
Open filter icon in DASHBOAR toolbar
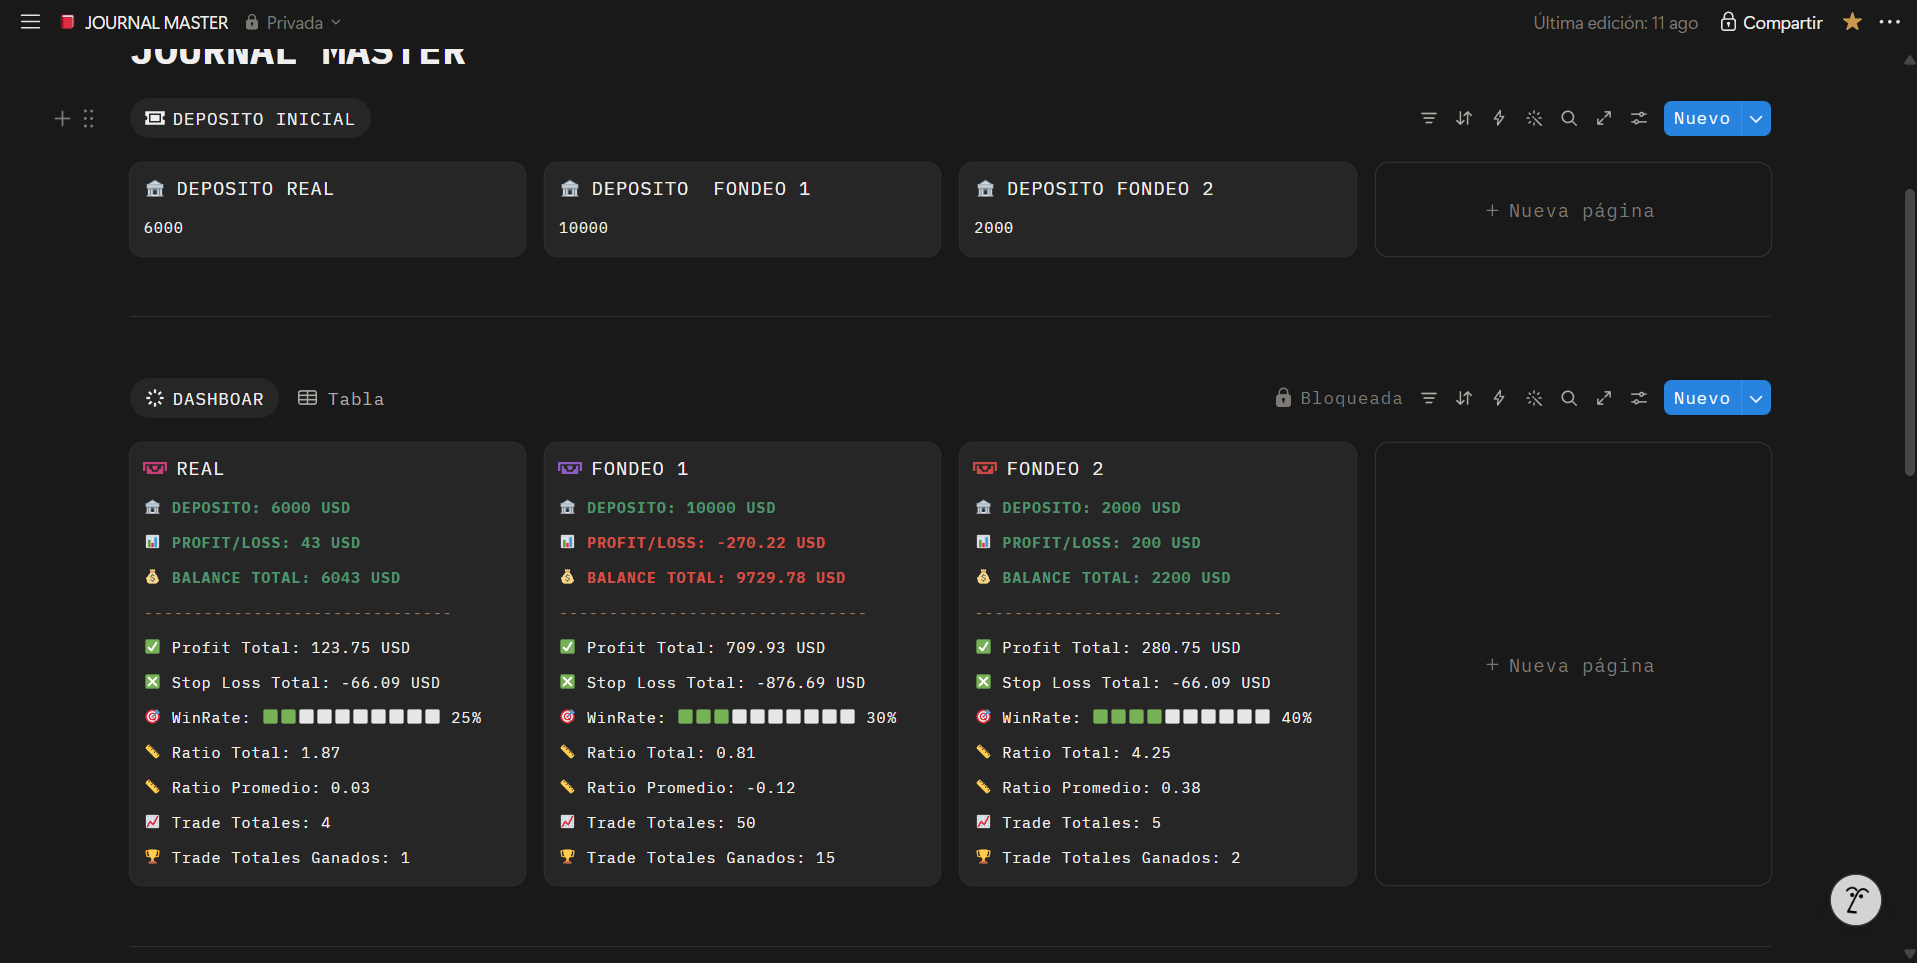click(x=1429, y=398)
